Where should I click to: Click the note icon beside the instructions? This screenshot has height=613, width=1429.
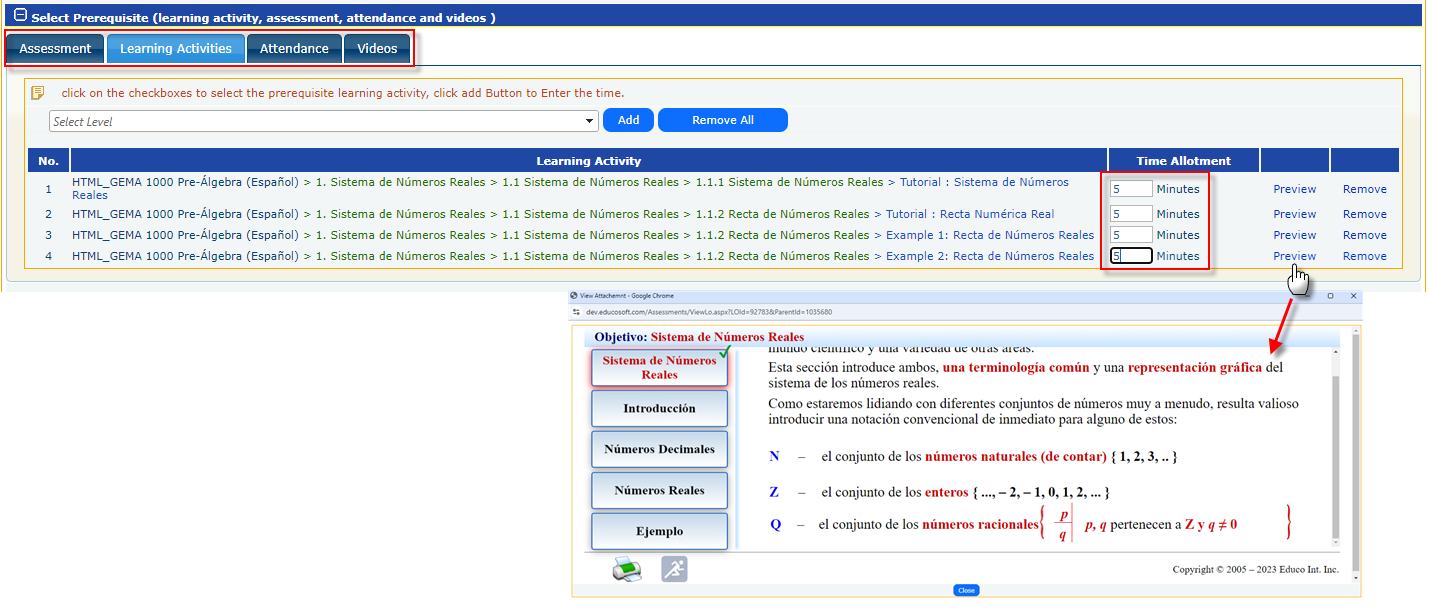38,93
